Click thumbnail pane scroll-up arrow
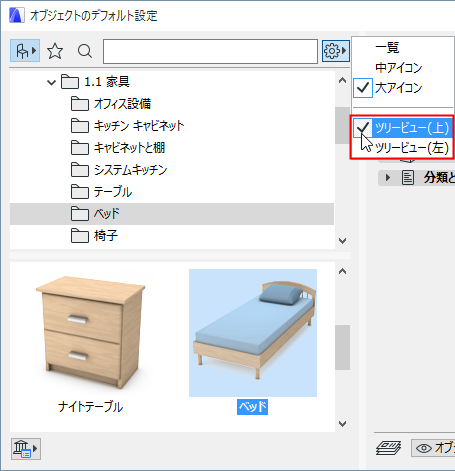Viewport: 455px width, 471px height. pos(342,271)
